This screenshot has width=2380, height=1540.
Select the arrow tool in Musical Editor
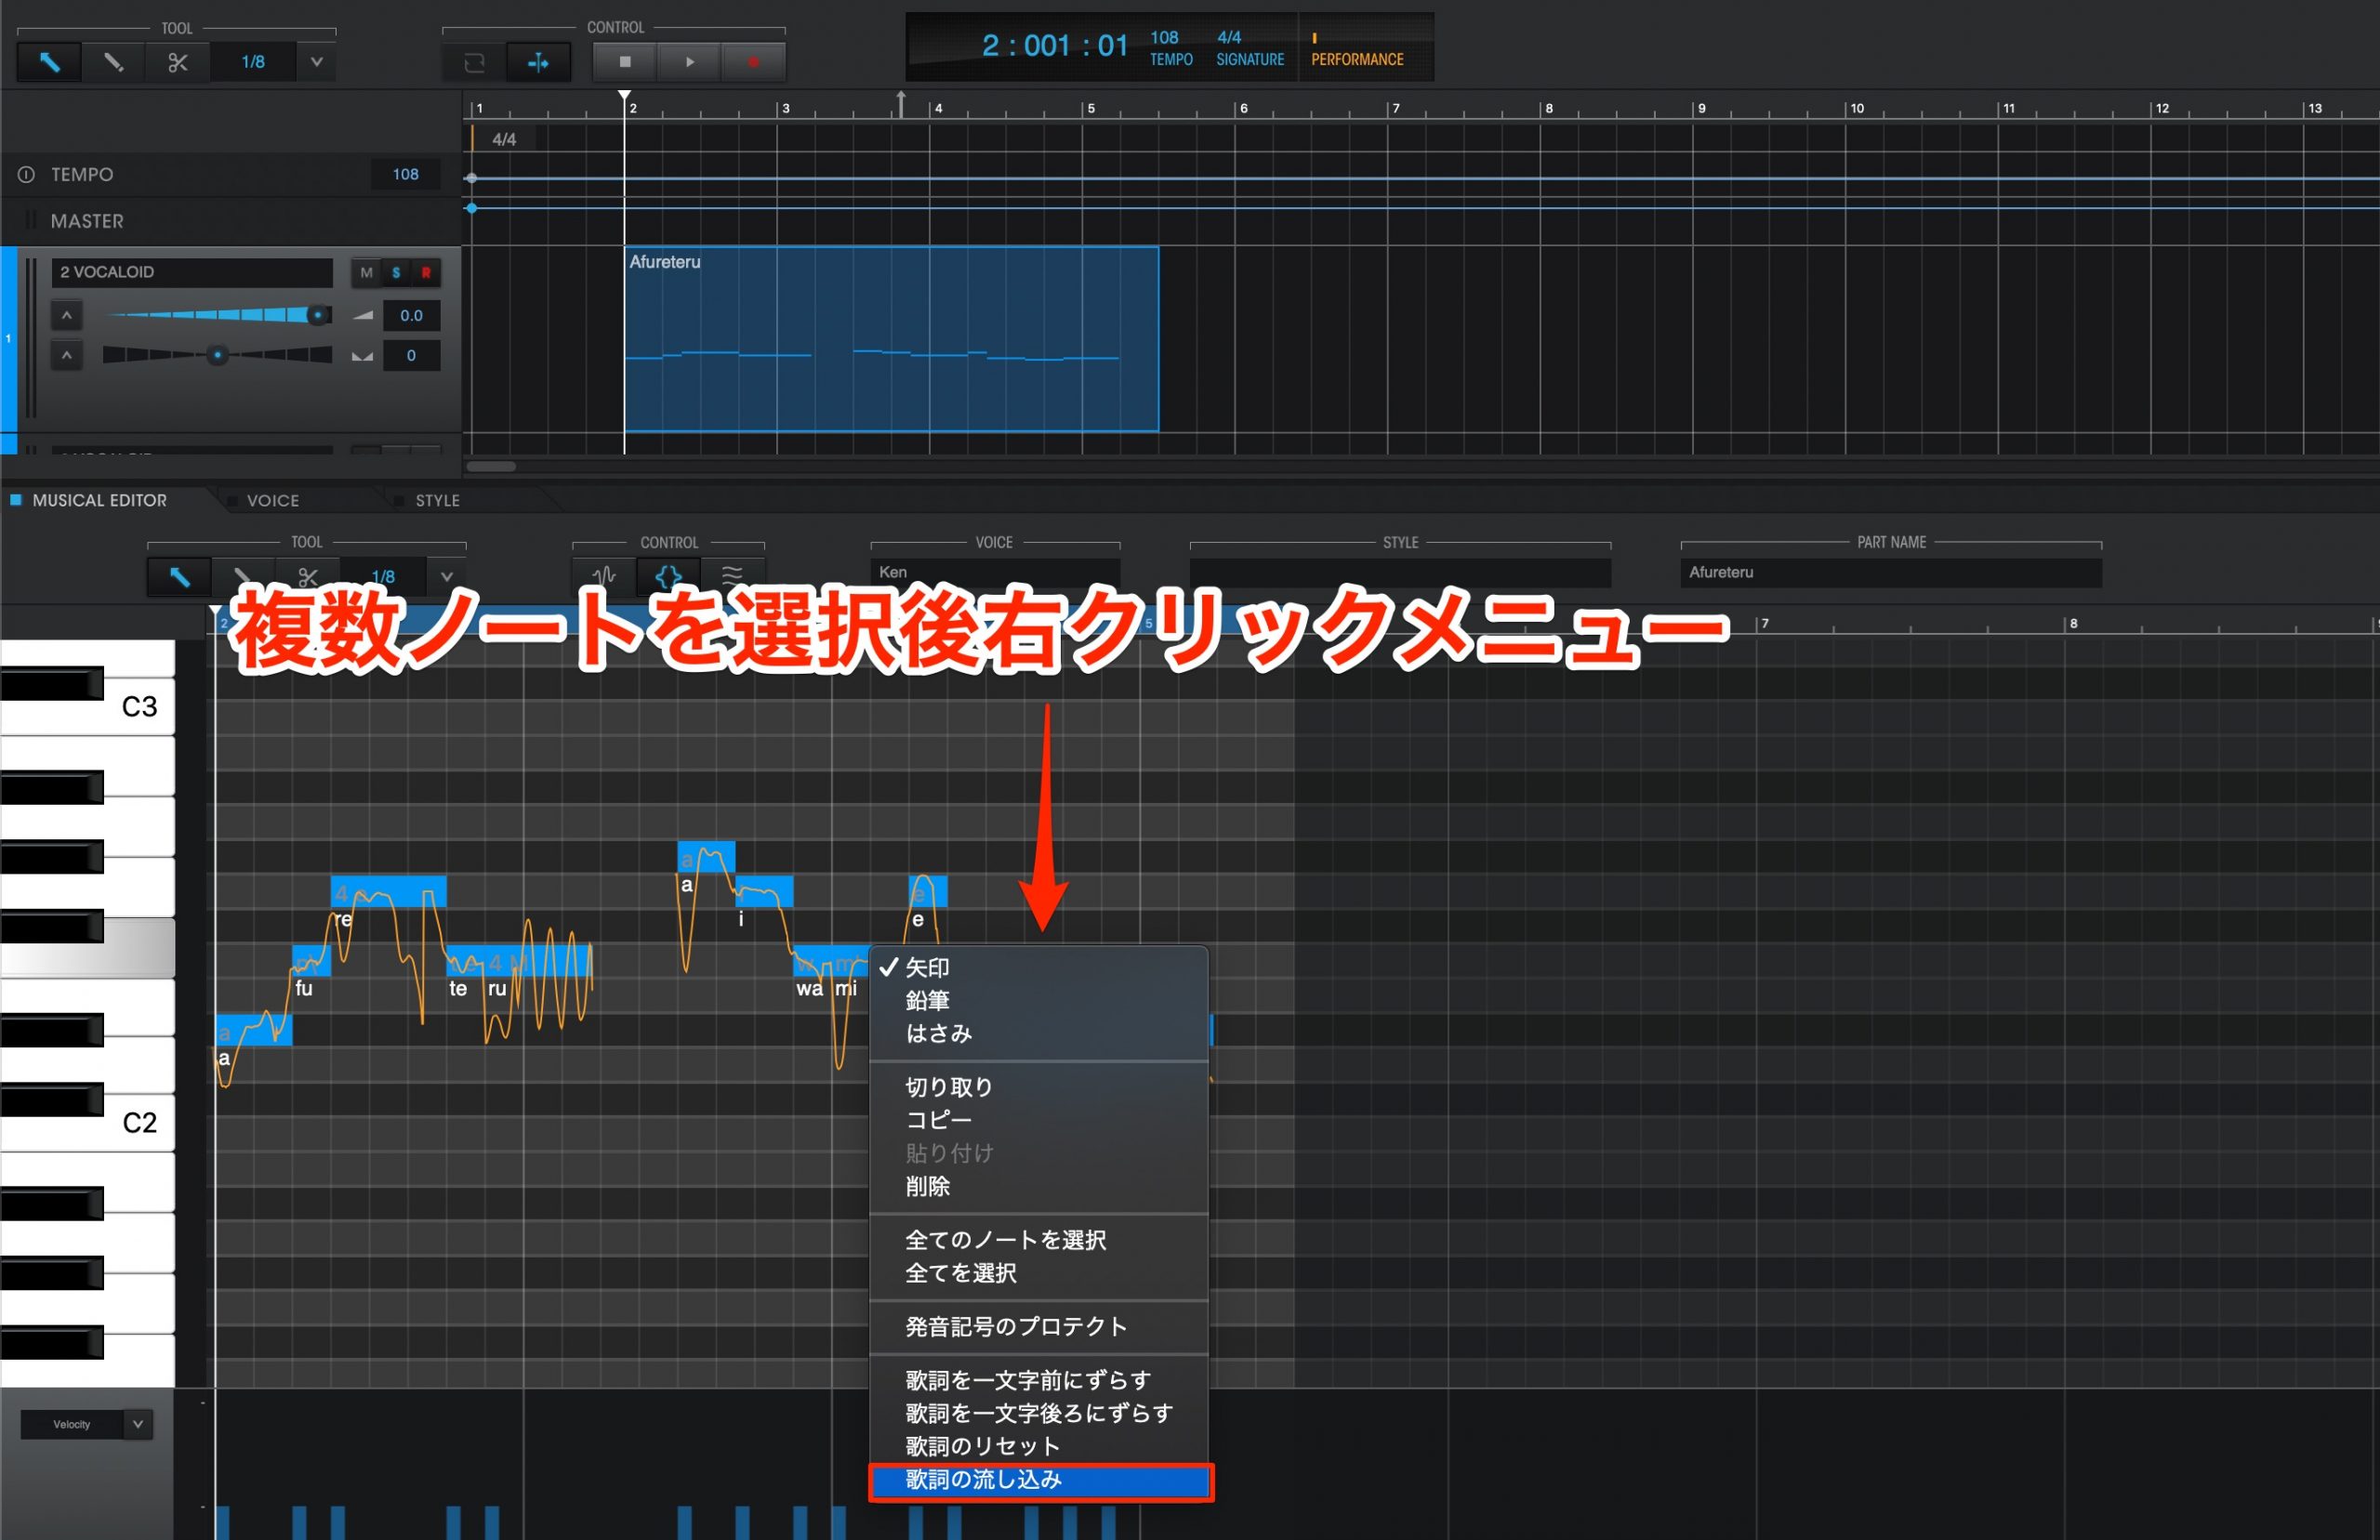(179, 577)
